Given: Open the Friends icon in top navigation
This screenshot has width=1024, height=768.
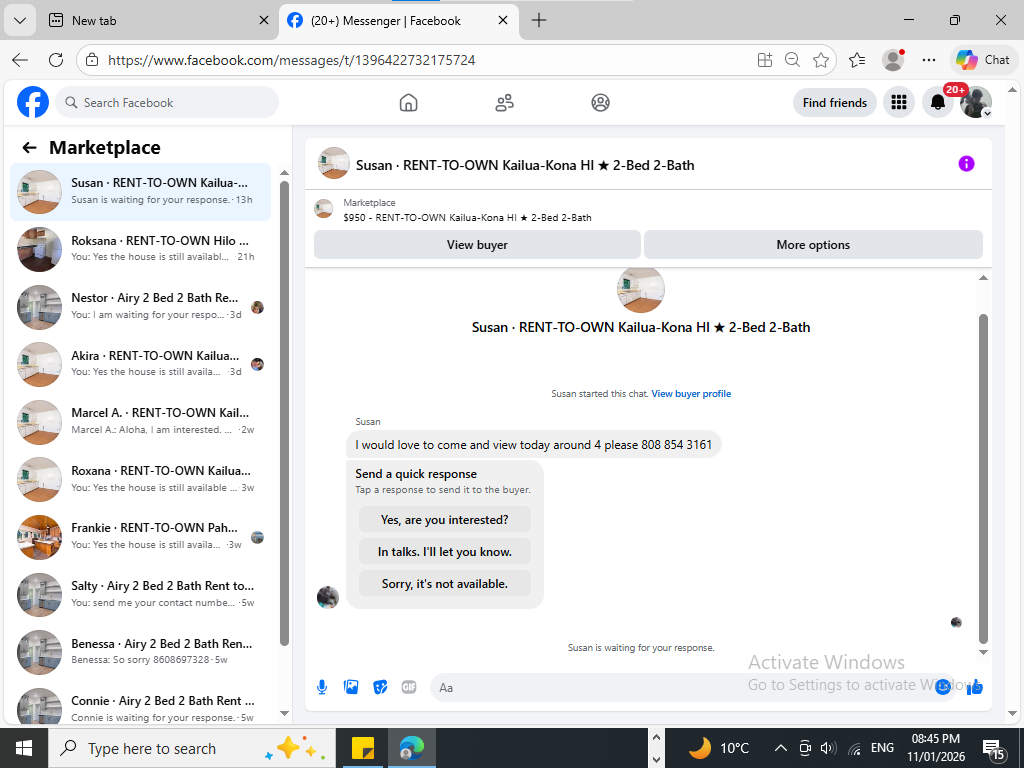Looking at the screenshot, I should click(x=504, y=103).
